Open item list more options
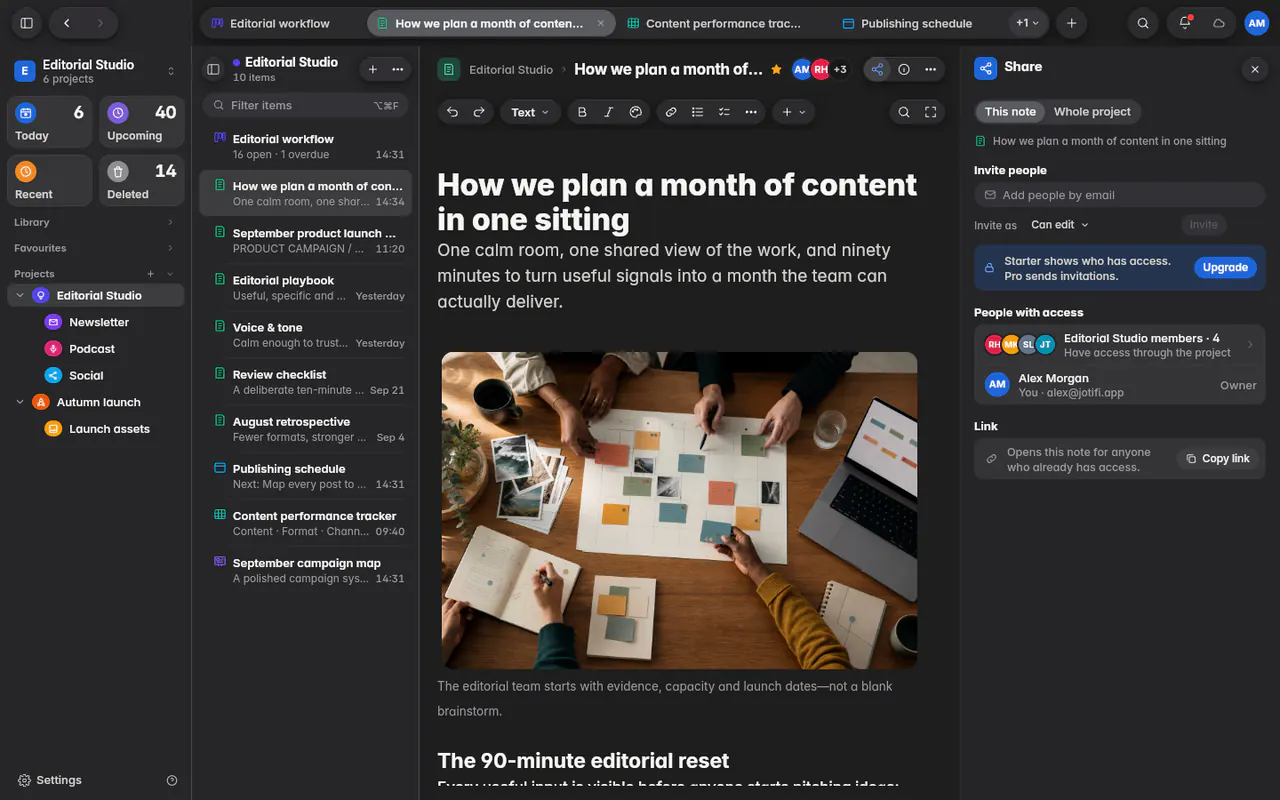The height and width of the screenshot is (800, 1280). click(x=398, y=69)
